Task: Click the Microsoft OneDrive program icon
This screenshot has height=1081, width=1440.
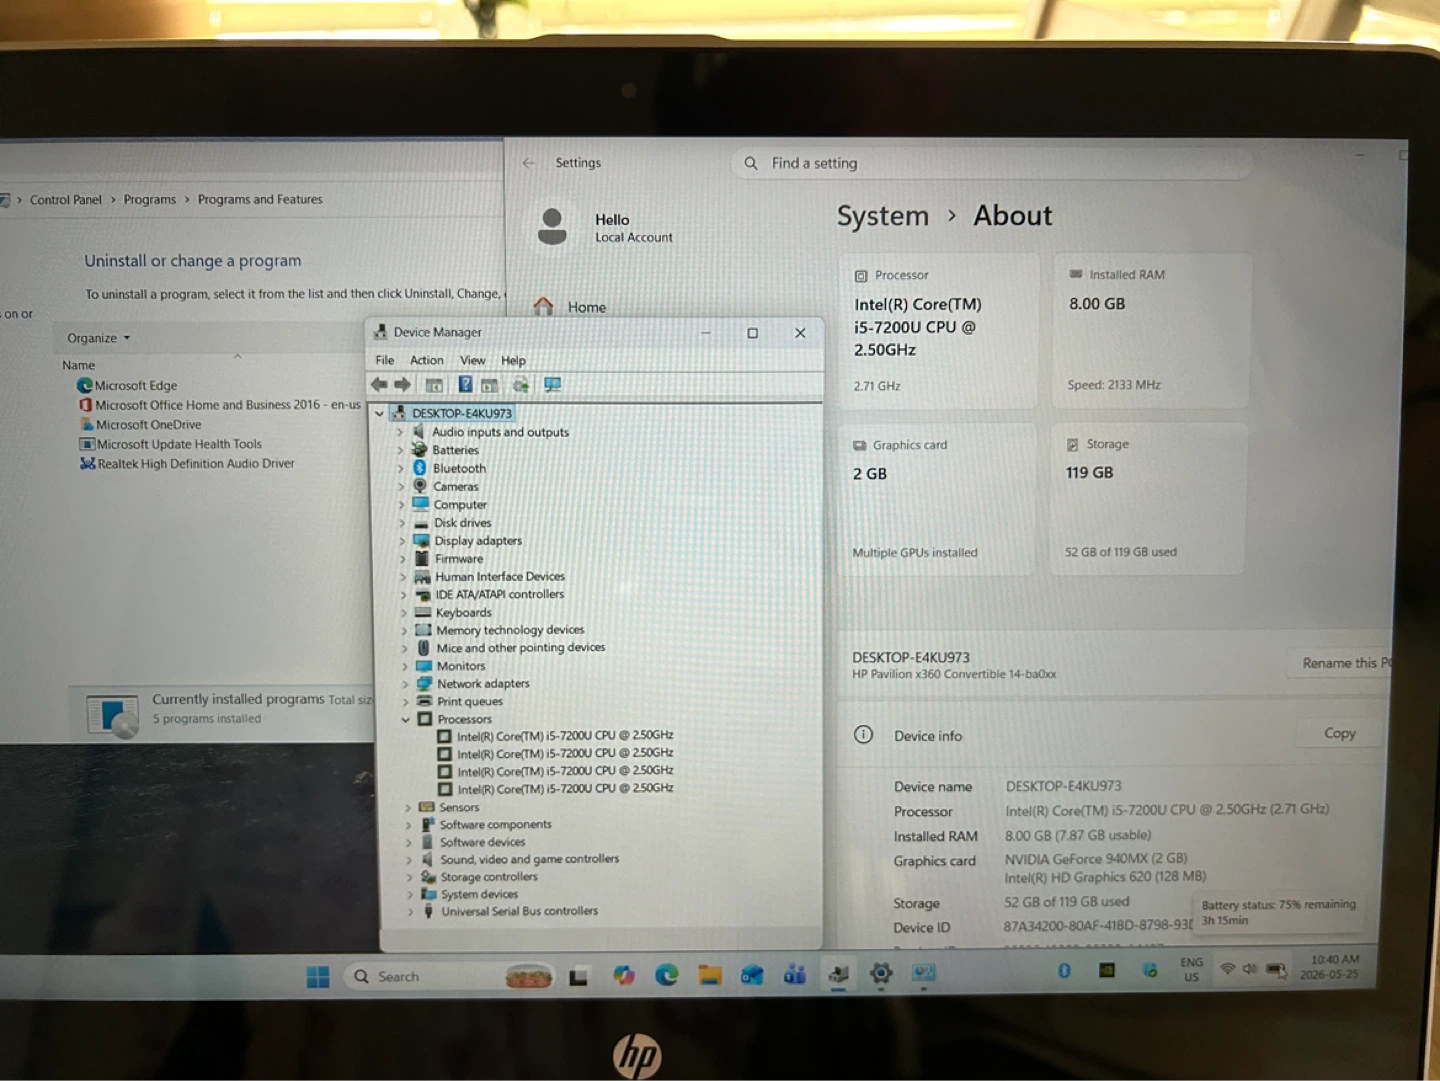Action: (x=87, y=424)
